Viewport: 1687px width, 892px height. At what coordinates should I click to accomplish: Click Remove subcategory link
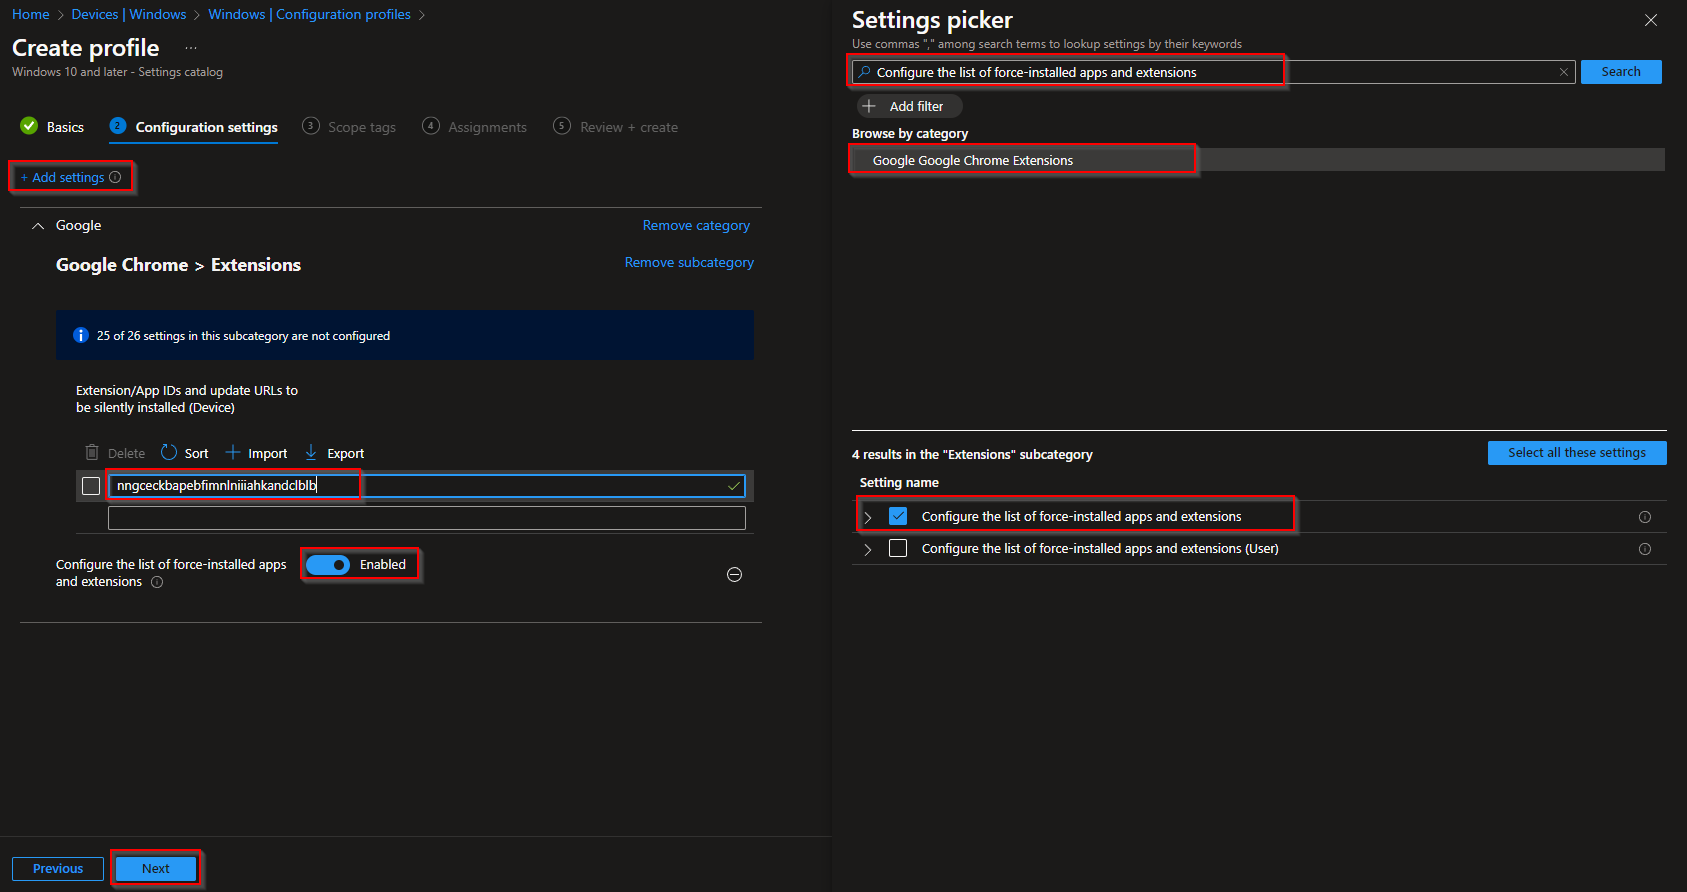coord(689,262)
